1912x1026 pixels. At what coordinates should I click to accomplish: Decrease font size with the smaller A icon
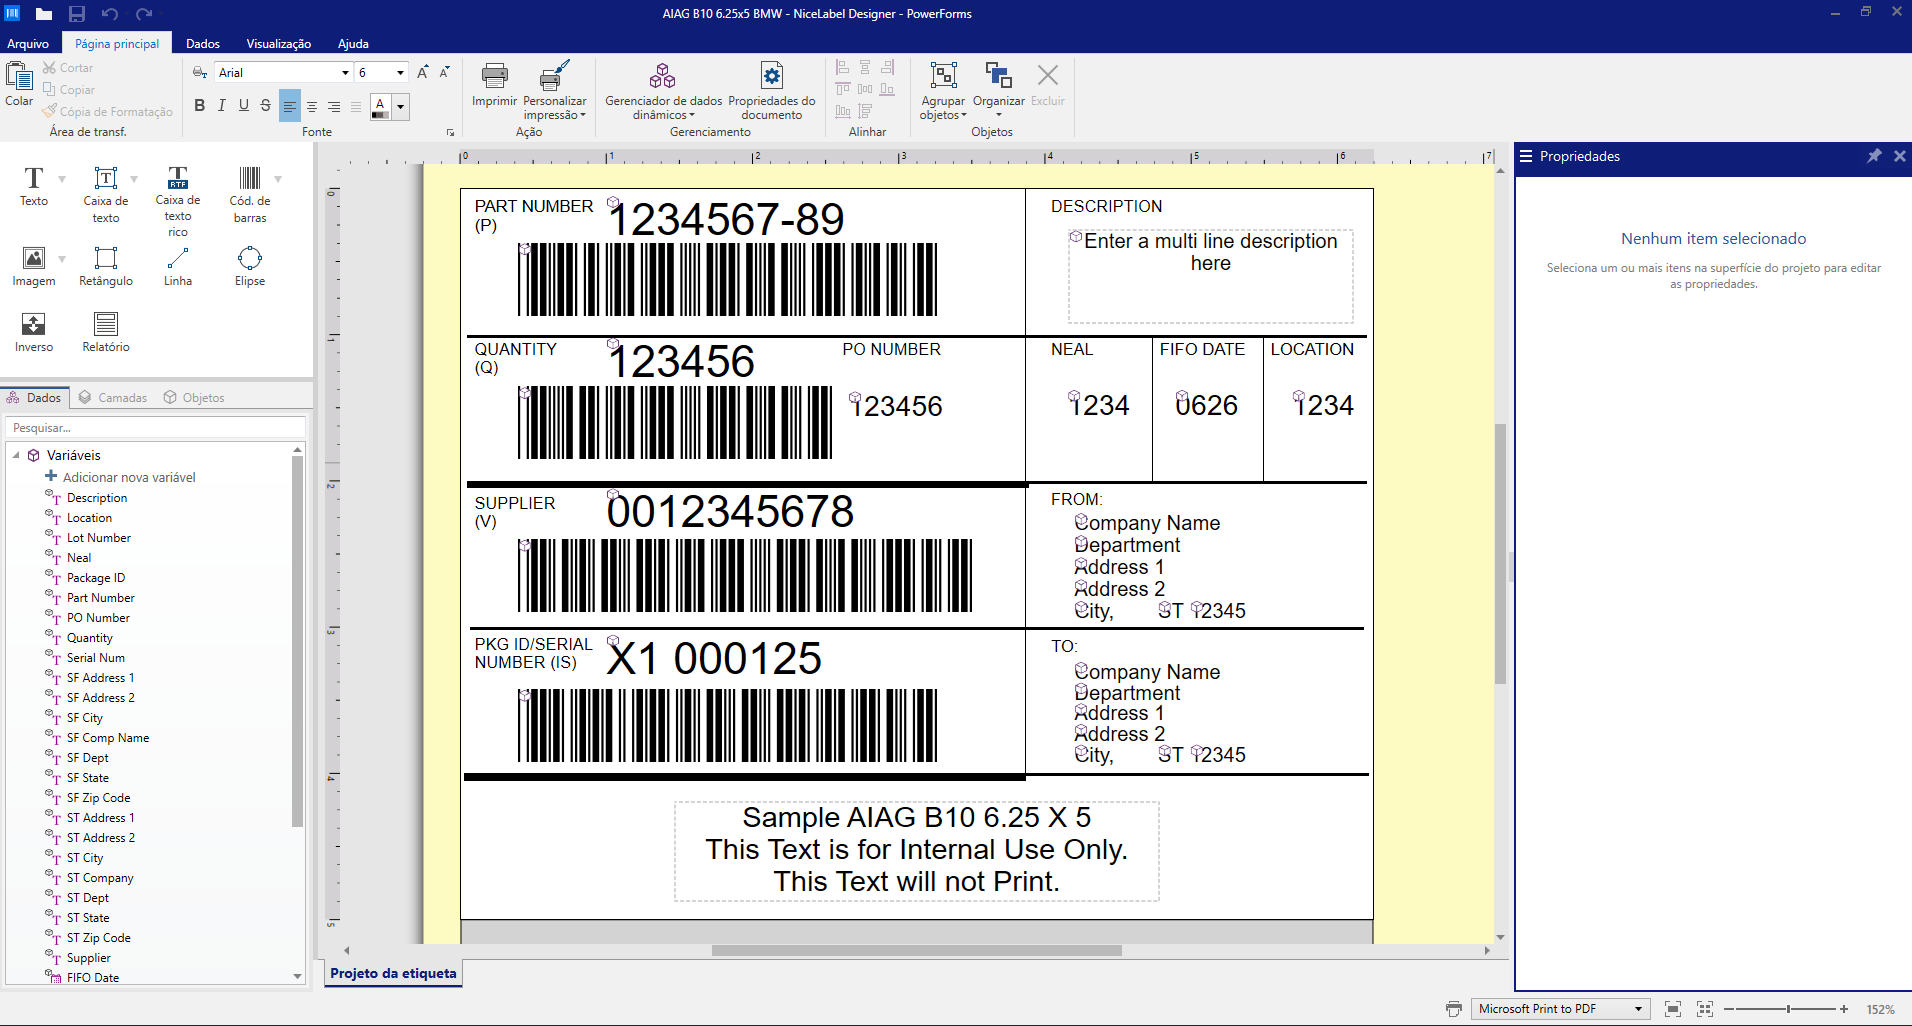pyautogui.click(x=445, y=72)
